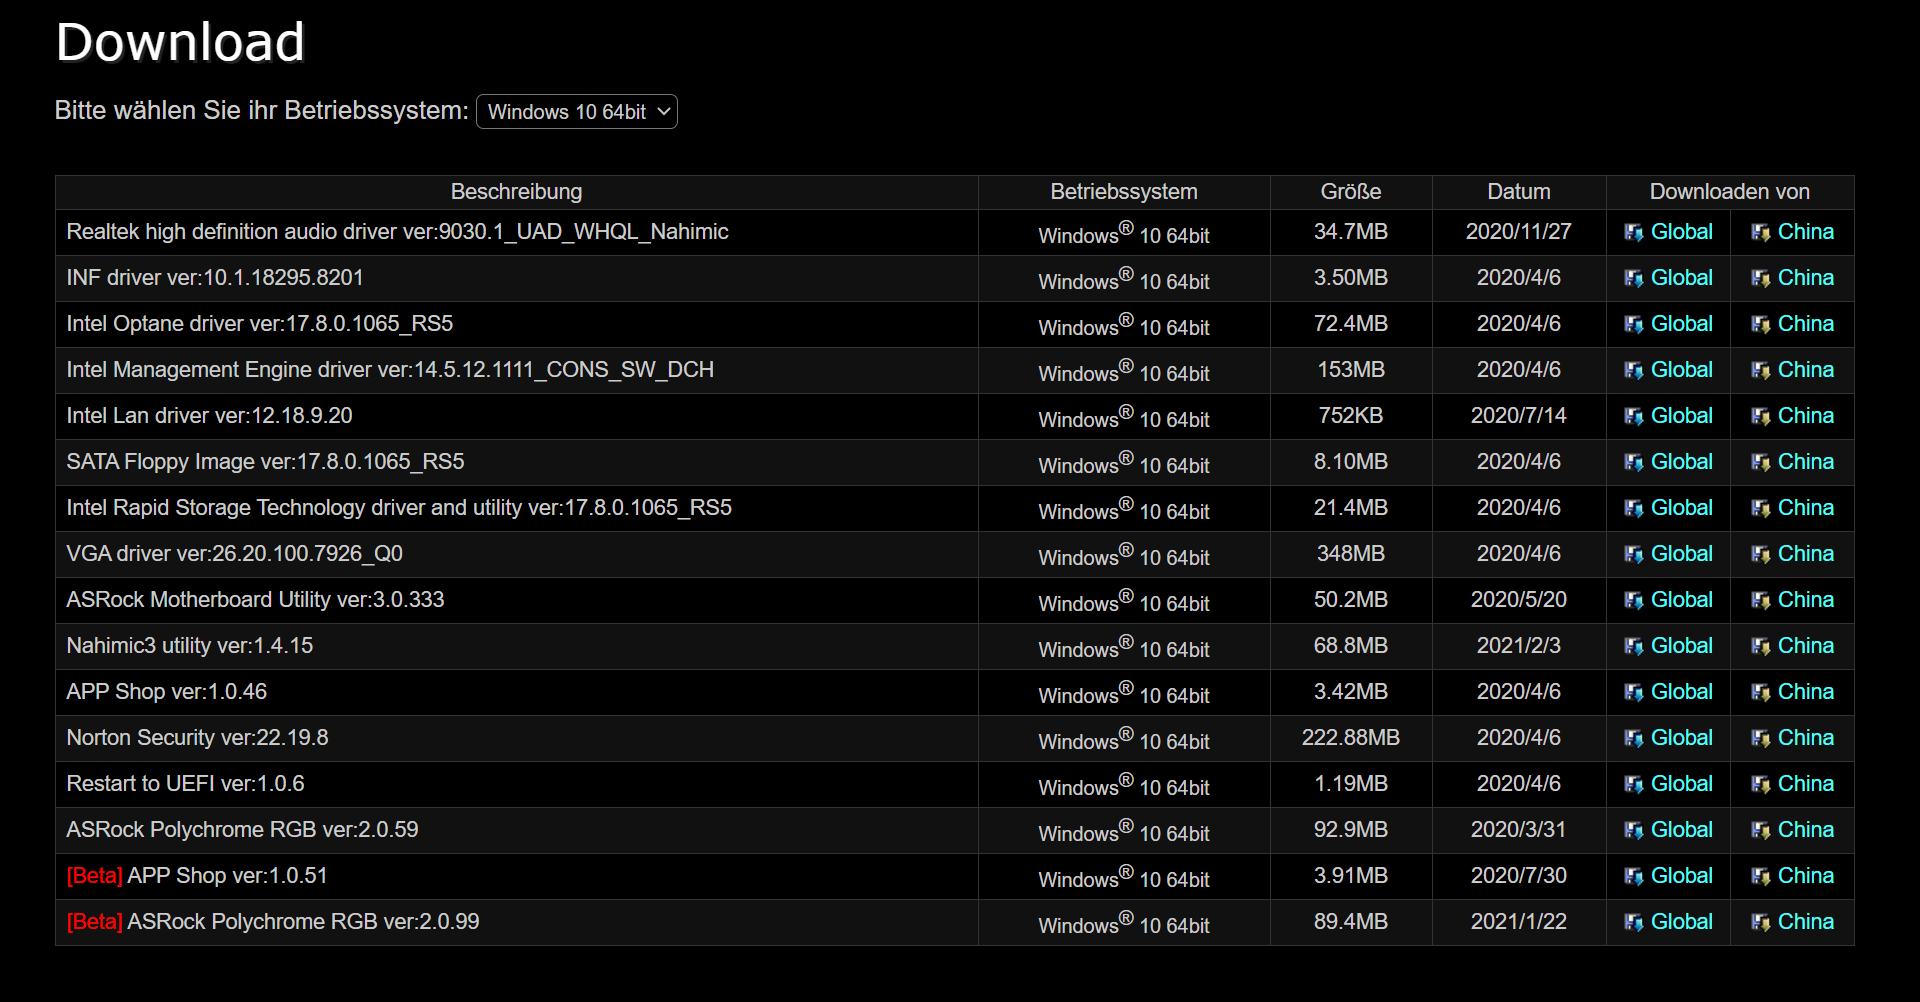Select the Intel Optane driver description text

260,324
